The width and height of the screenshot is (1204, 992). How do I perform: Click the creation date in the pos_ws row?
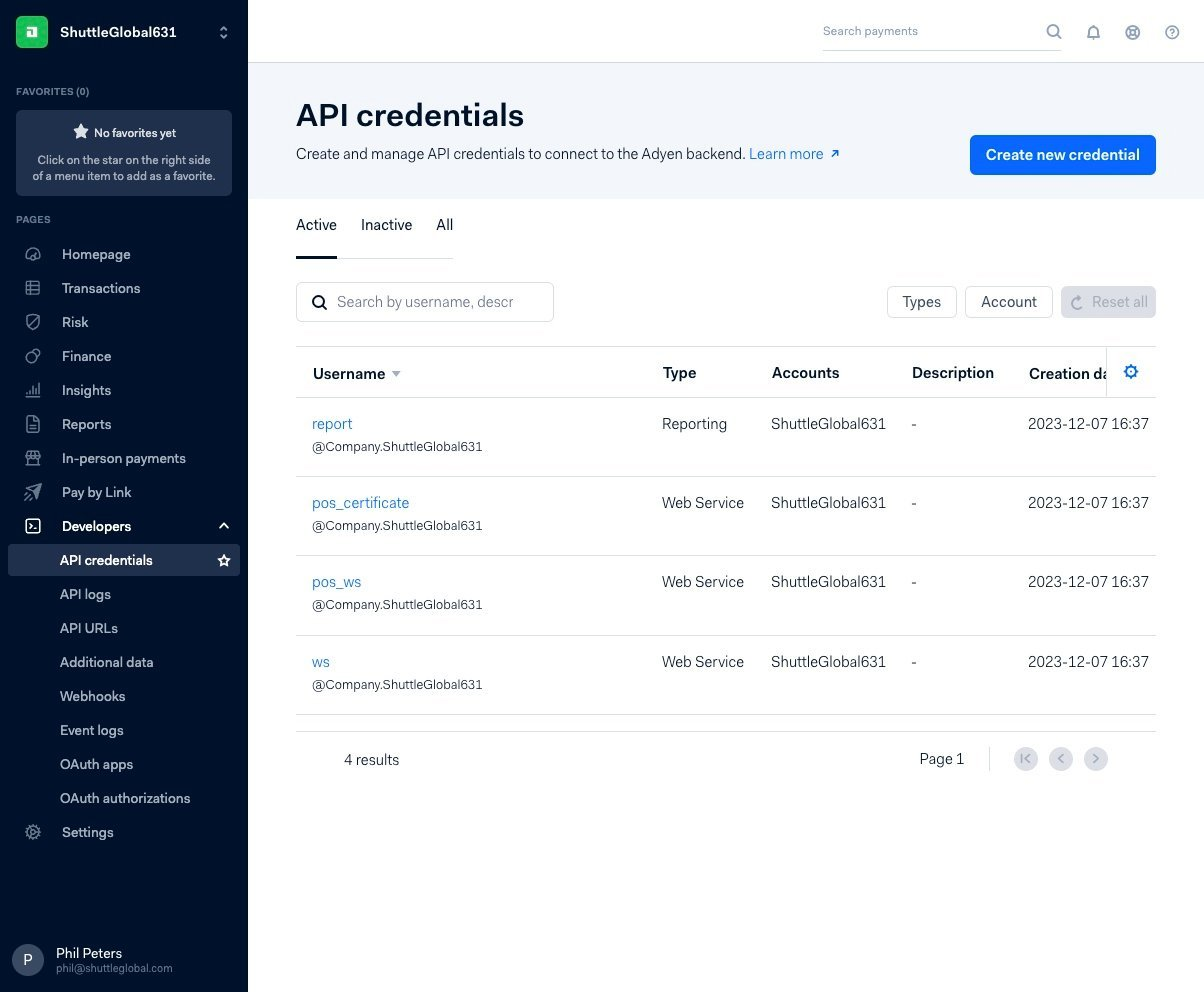click(x=1088, y=582)
